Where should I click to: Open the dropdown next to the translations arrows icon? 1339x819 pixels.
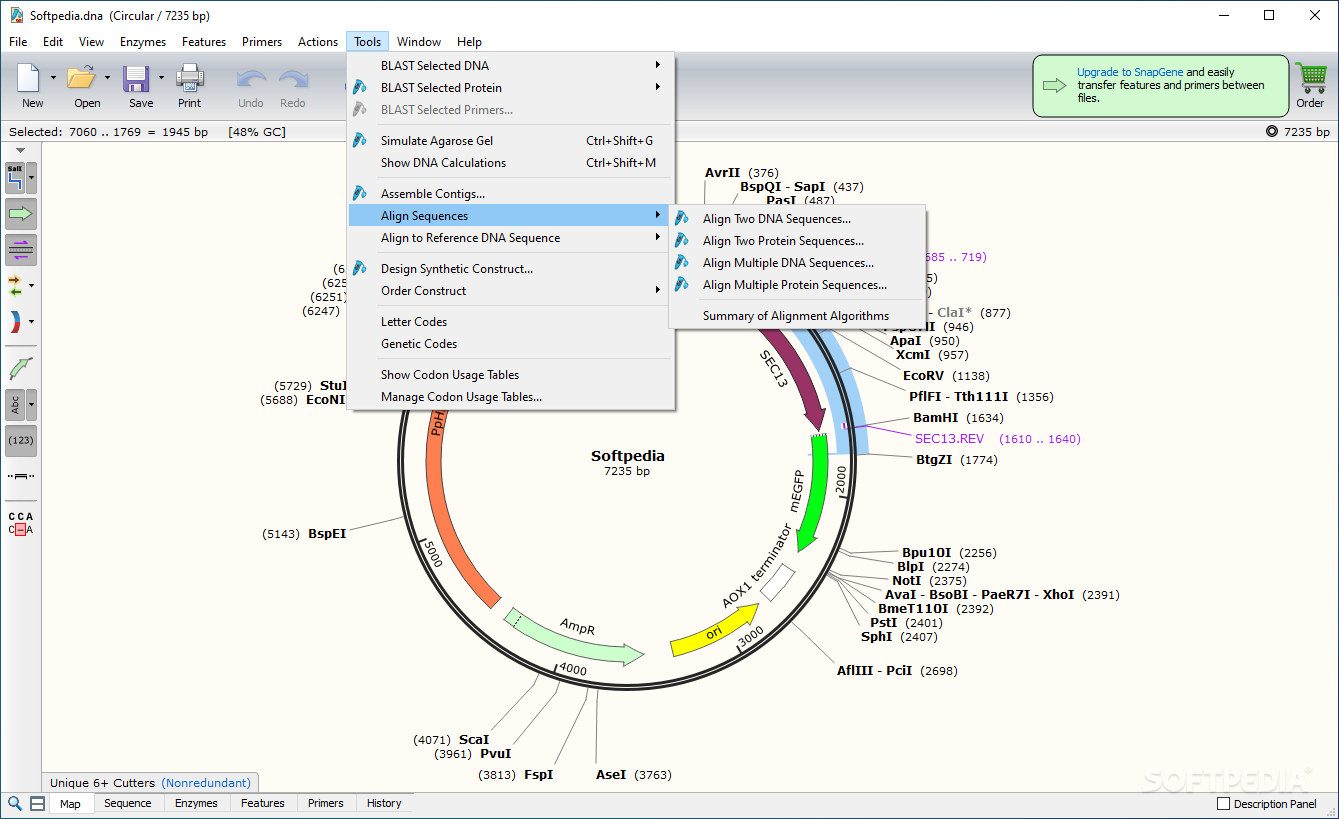pyautogui.click(x=32, y=286)
